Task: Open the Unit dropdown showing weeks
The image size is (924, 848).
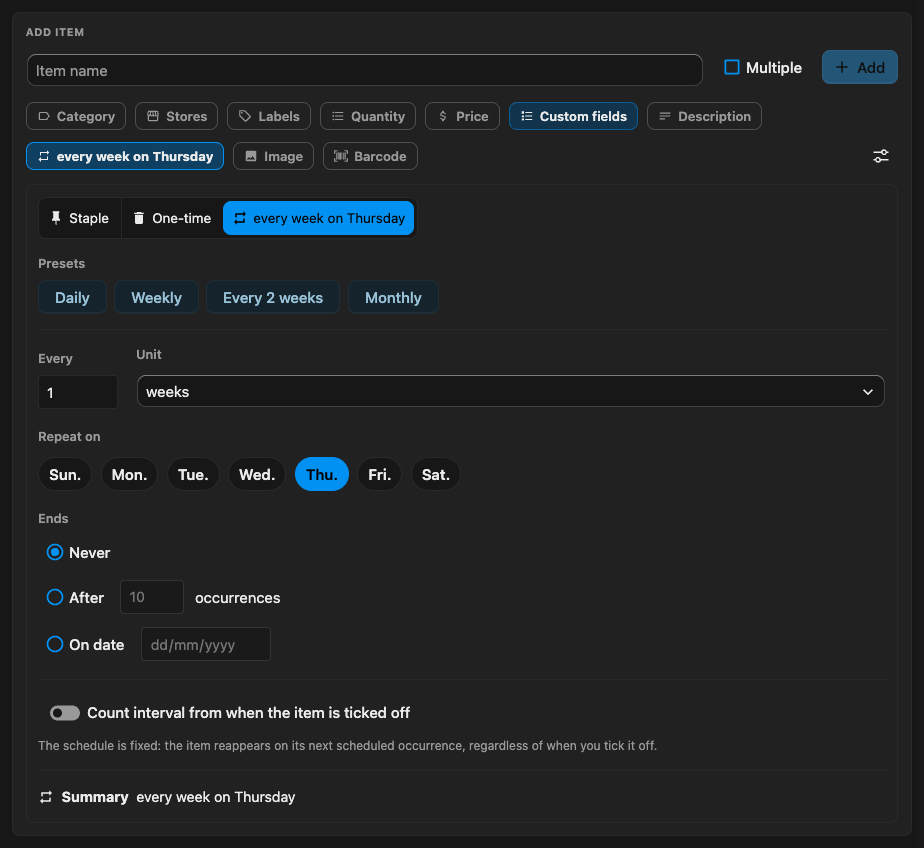Action: point(511,391)
